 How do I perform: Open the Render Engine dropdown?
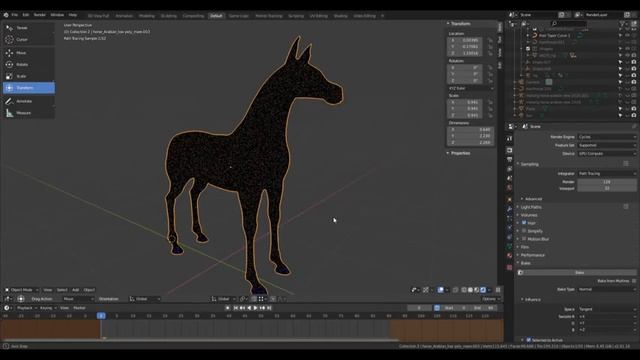[x=607, y=137]
